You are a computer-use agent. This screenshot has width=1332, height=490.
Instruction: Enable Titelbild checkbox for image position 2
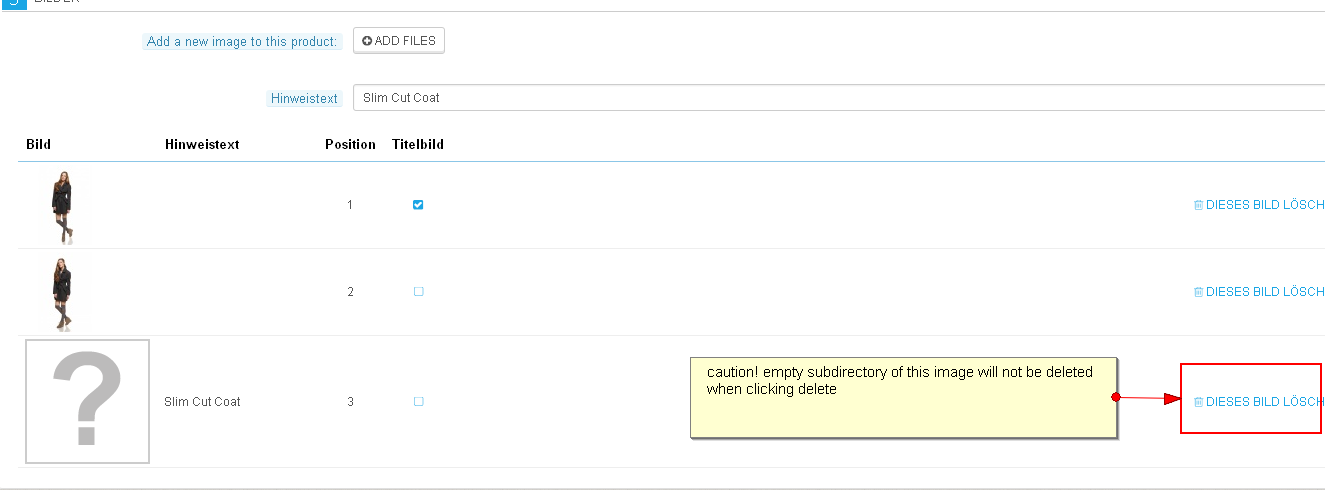(418, 292)
